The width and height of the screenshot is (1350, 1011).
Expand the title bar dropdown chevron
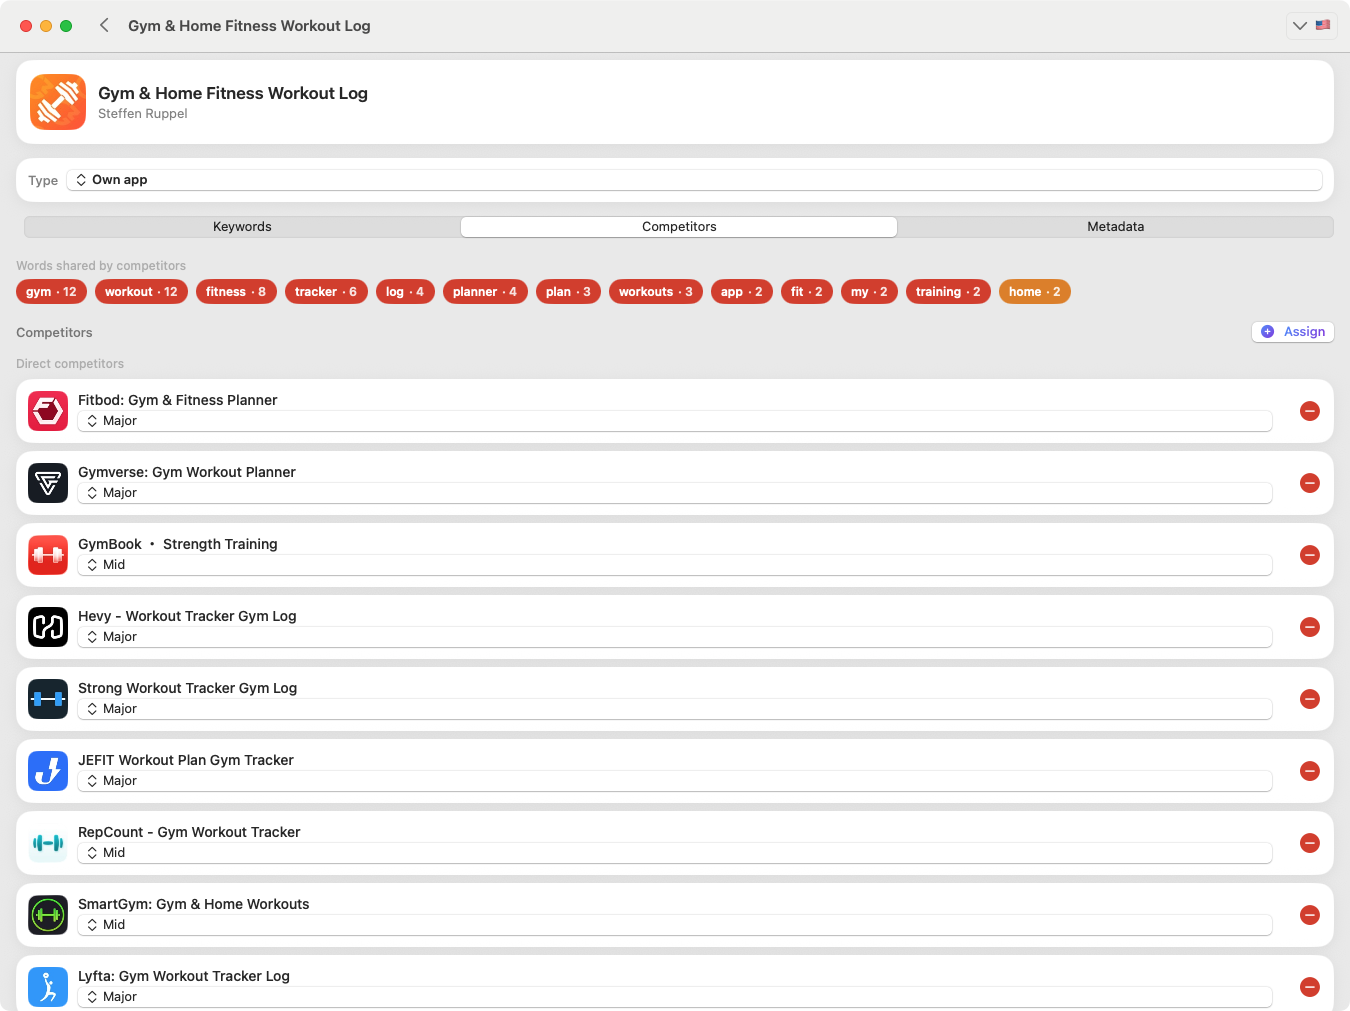[1300, 25]
